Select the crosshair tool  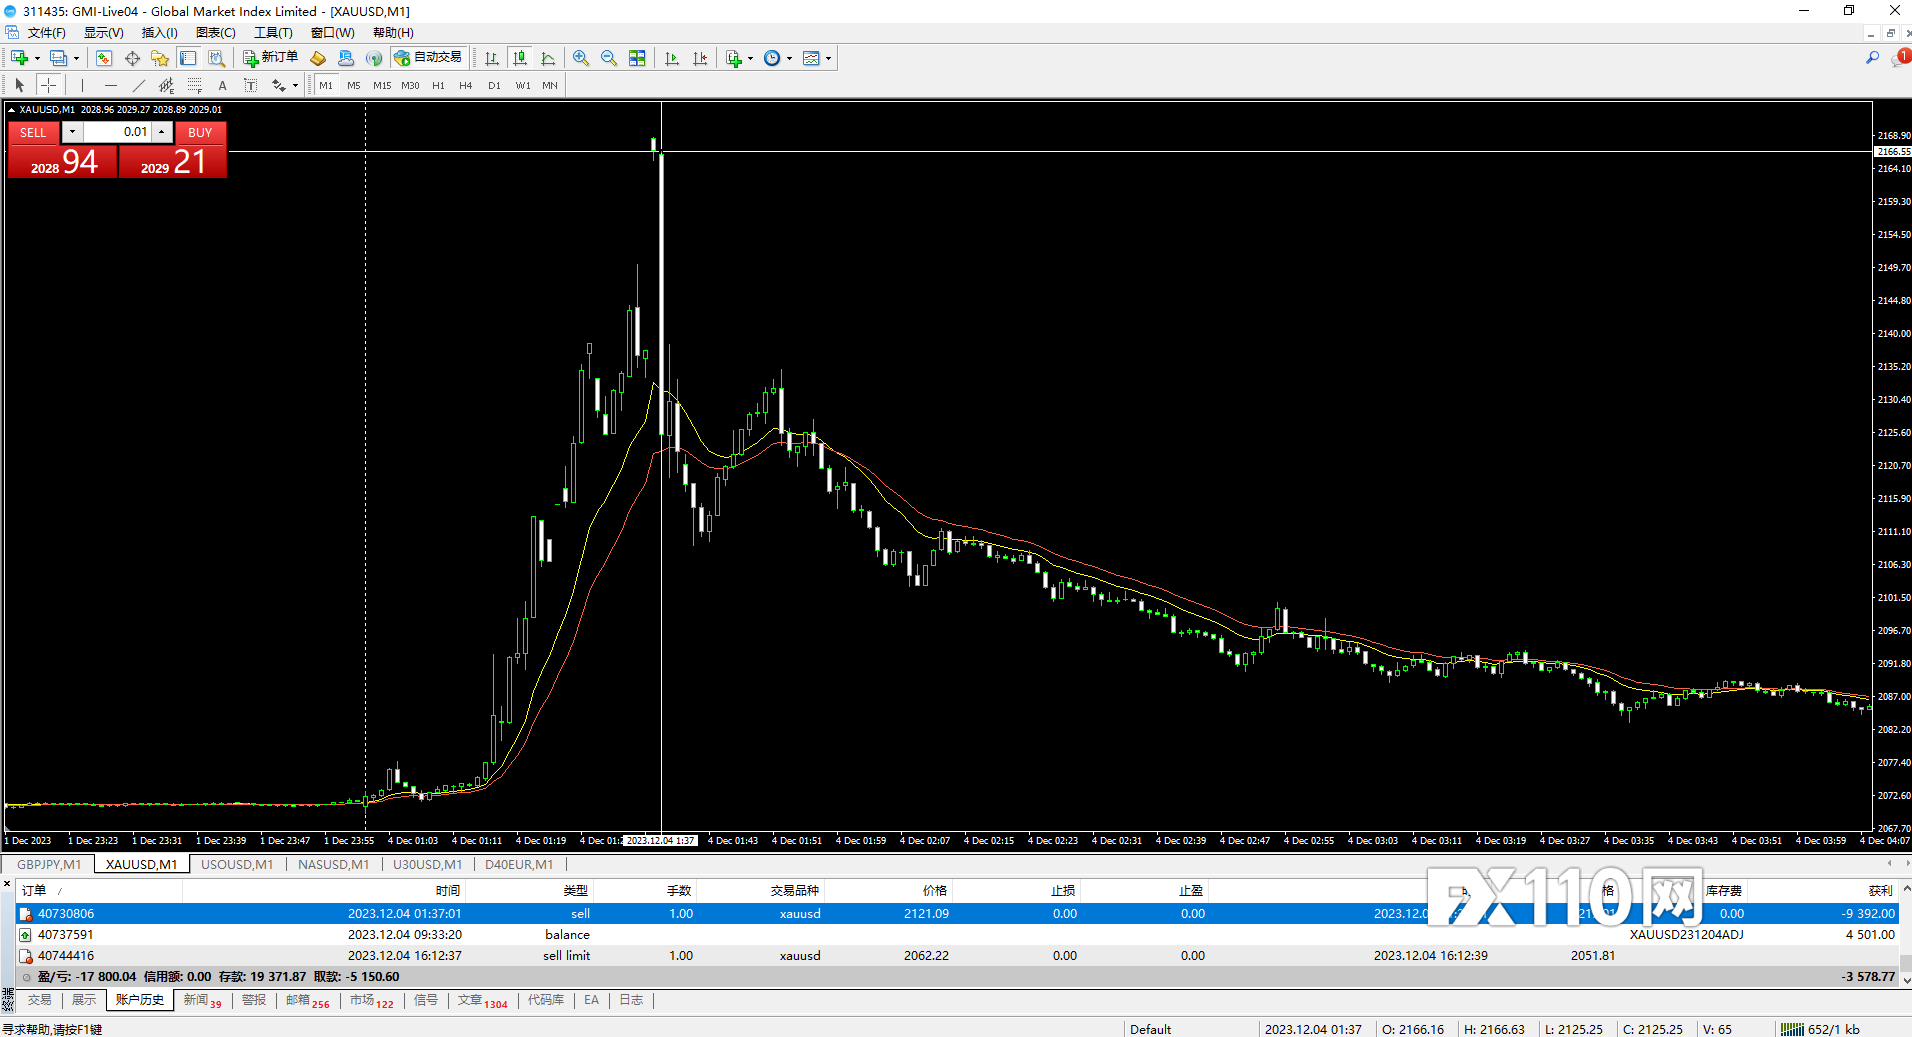click(48, 85)
